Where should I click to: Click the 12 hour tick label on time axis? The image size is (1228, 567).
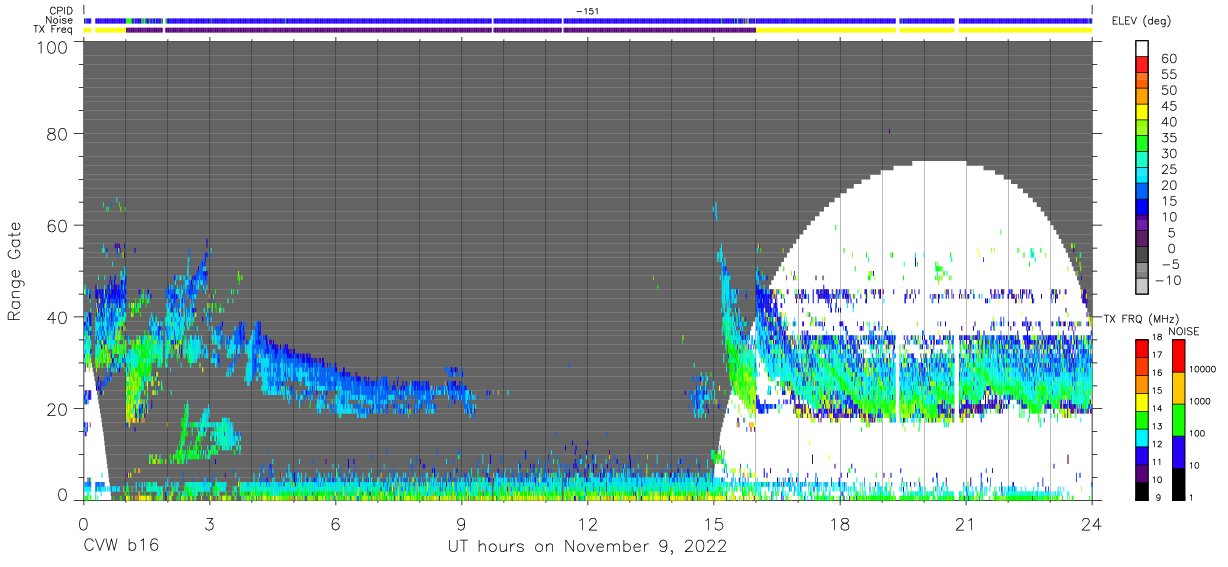587,524
